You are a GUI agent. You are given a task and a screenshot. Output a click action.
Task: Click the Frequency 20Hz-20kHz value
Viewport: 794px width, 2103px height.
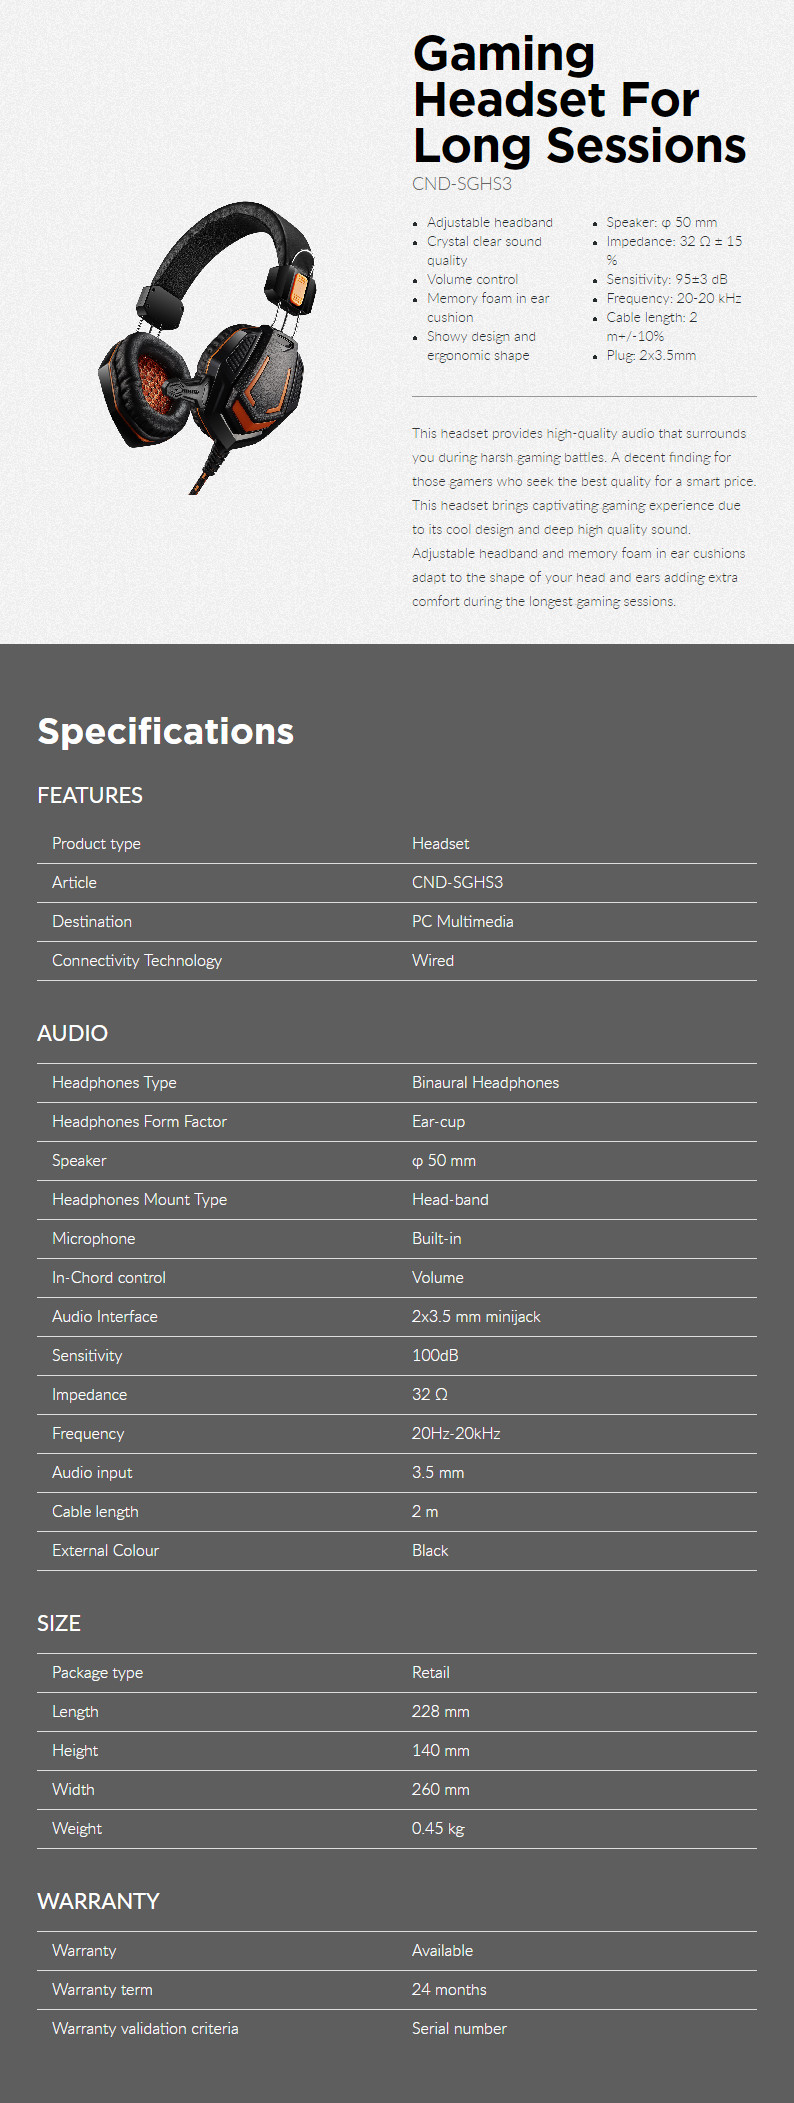tap(456, 1434)
